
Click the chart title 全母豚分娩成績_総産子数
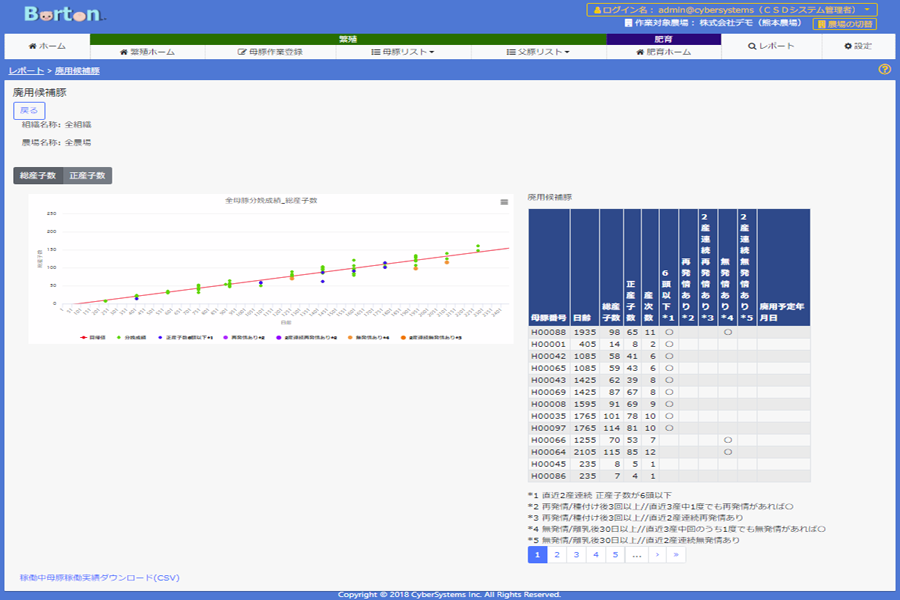(271, 201)
